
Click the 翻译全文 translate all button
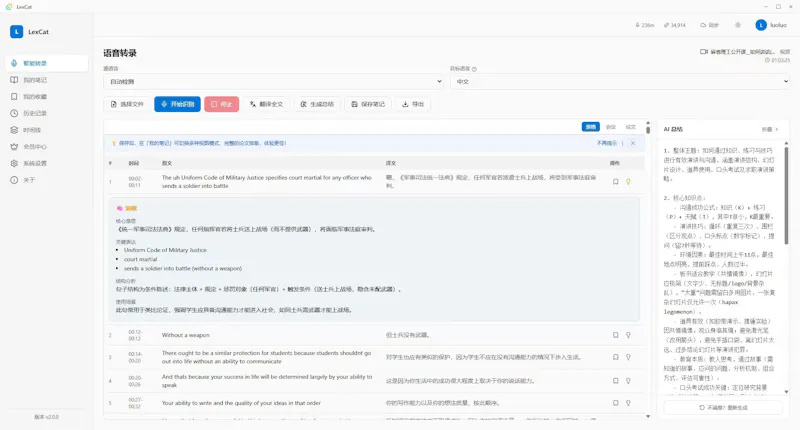pos(266,104)
